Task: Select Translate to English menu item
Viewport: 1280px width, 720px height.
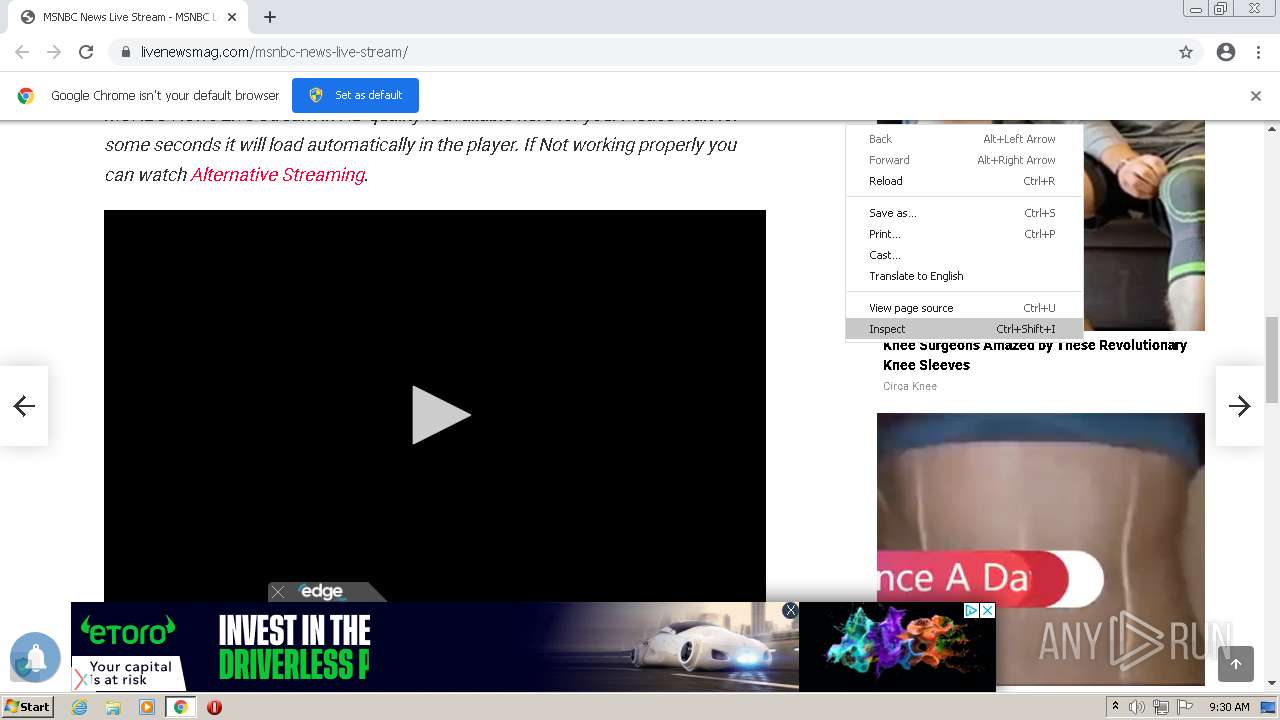Action: (964, 276)
